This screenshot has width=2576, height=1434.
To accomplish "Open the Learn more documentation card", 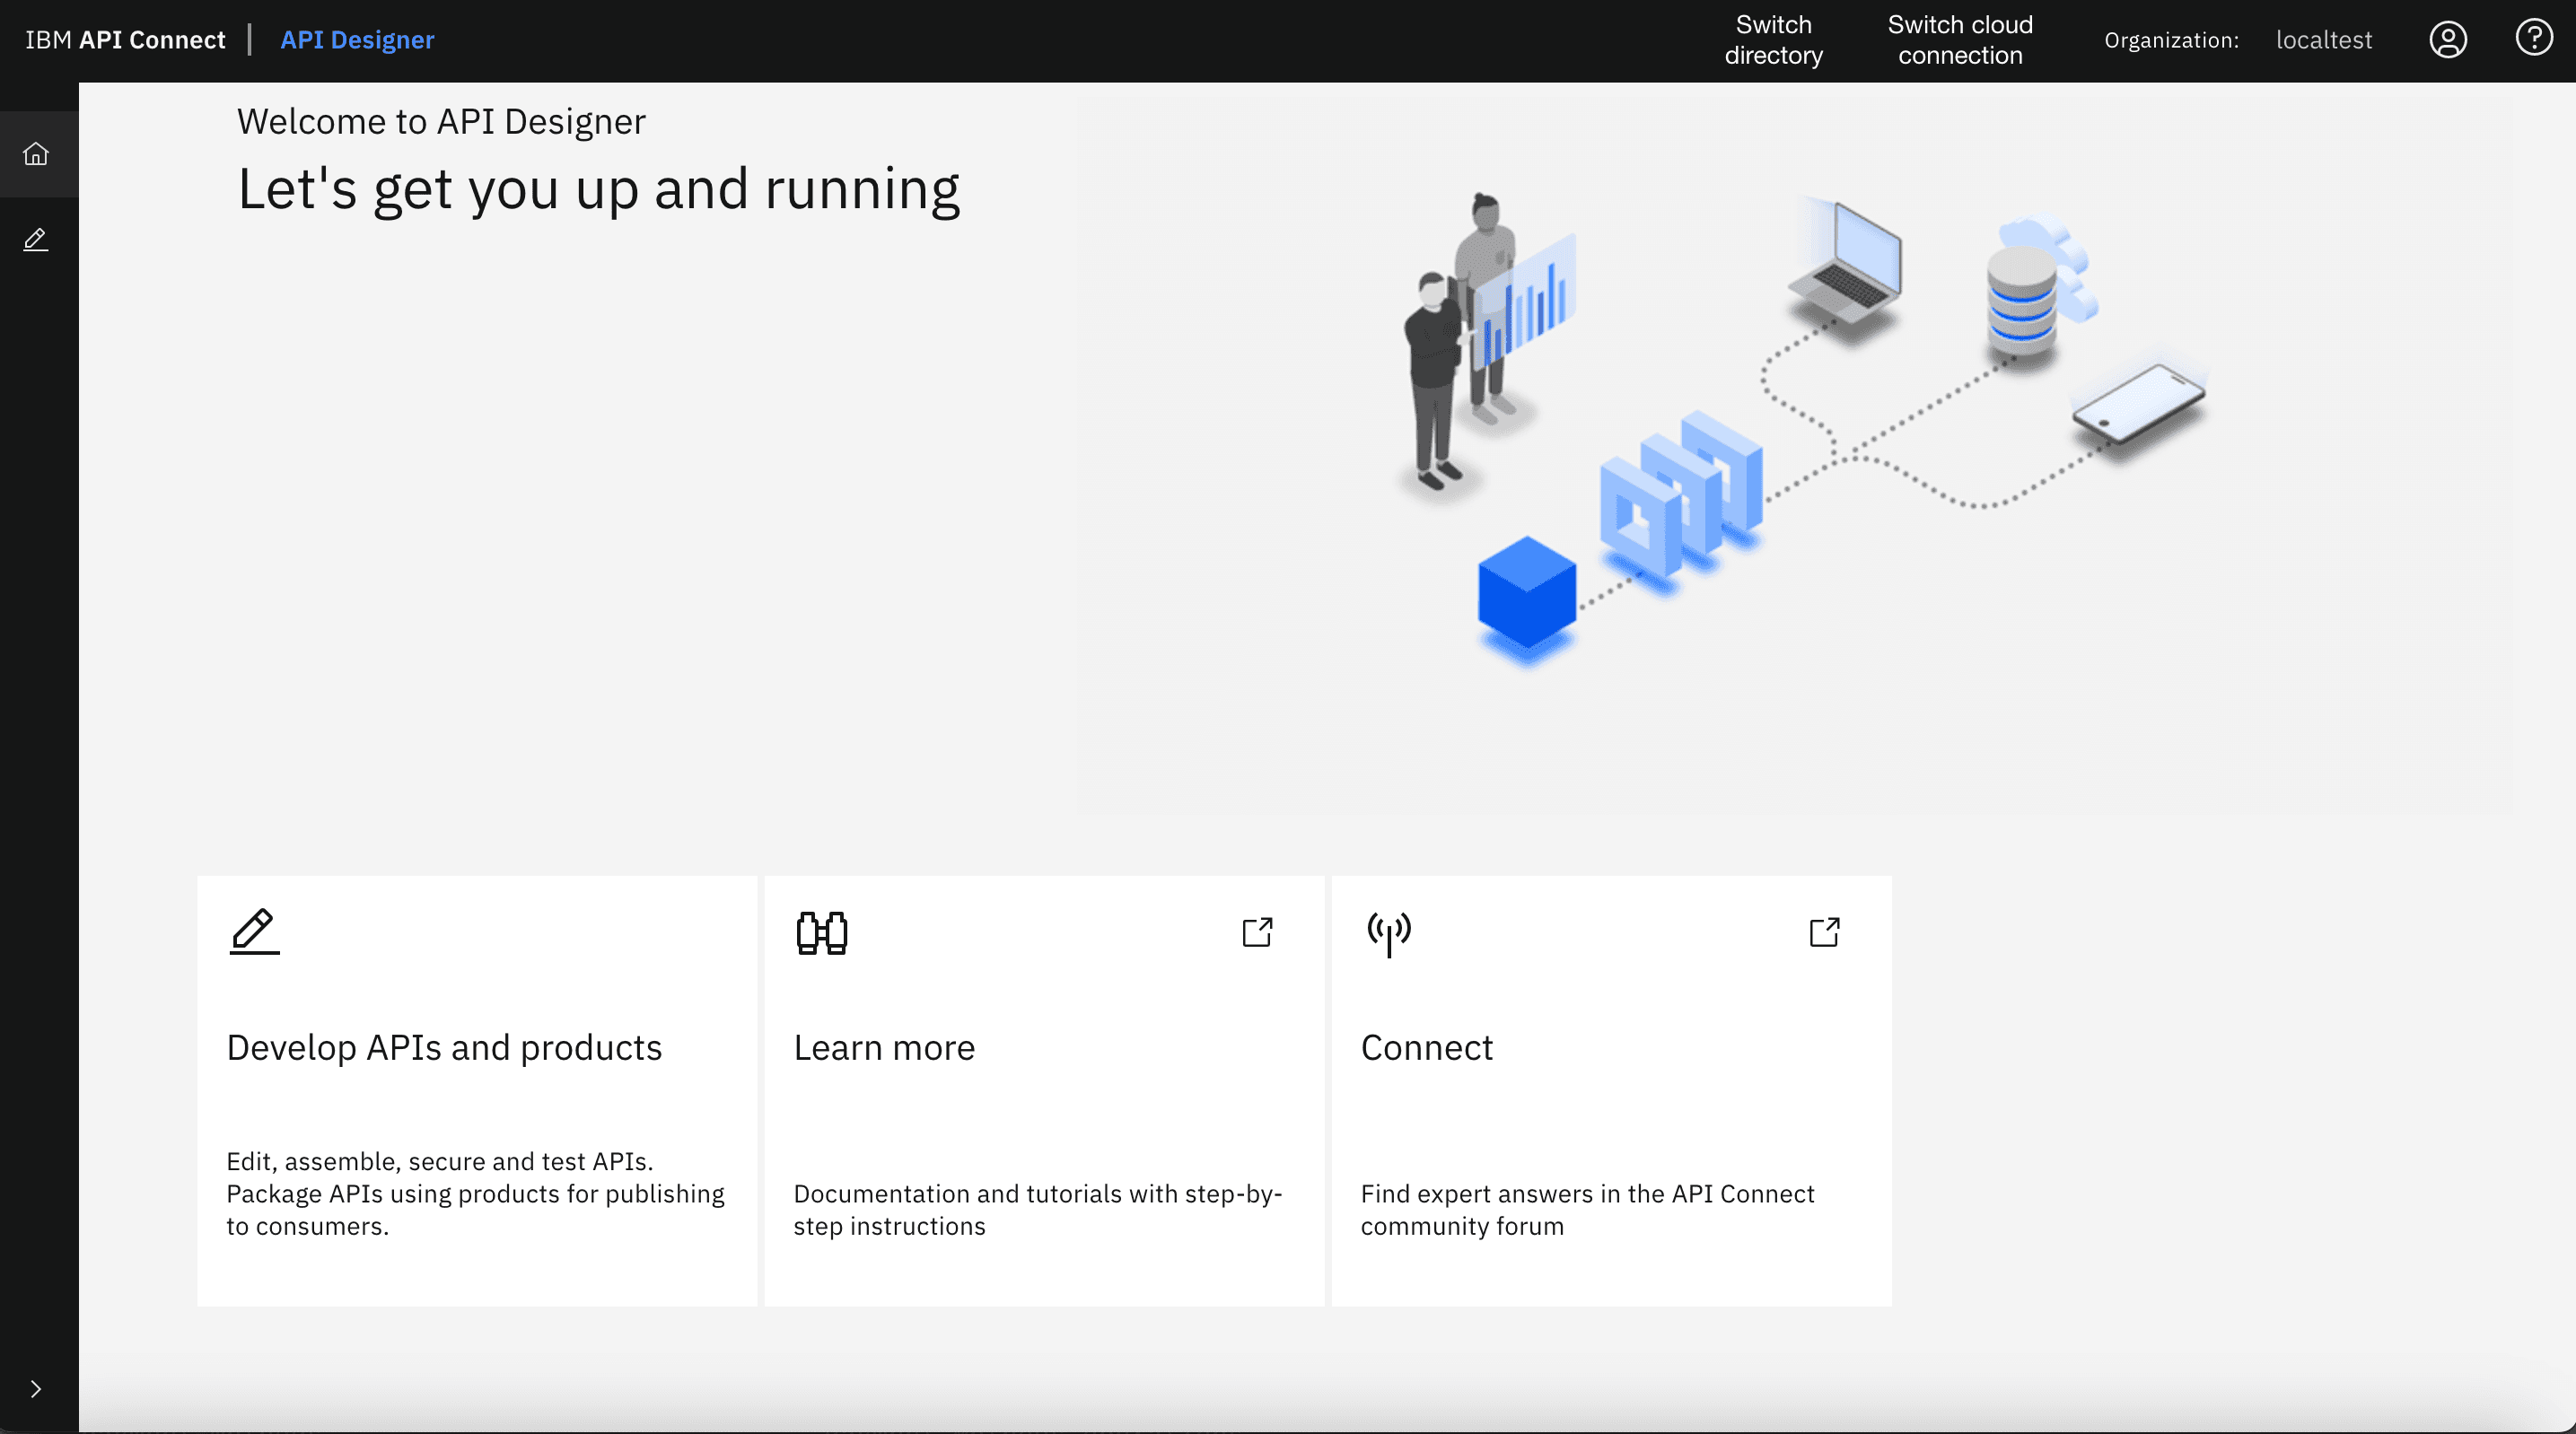I will (1044, 1090).
